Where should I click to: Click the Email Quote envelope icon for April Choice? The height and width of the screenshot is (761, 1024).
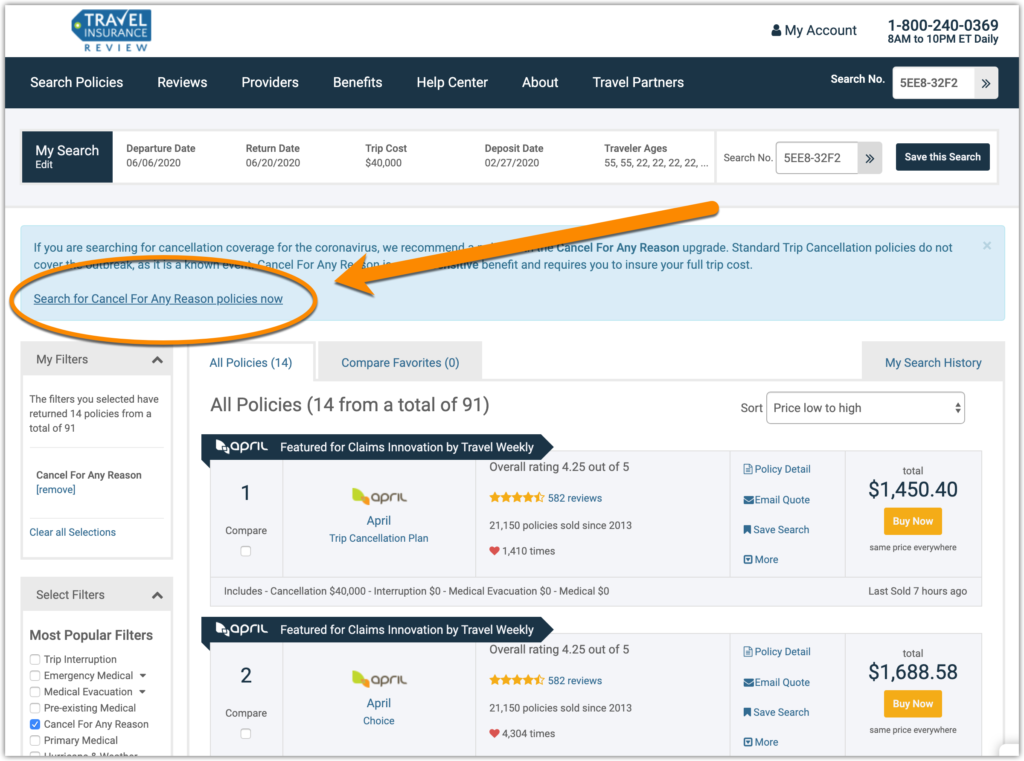pyautogui.click(x=748, y=683)
